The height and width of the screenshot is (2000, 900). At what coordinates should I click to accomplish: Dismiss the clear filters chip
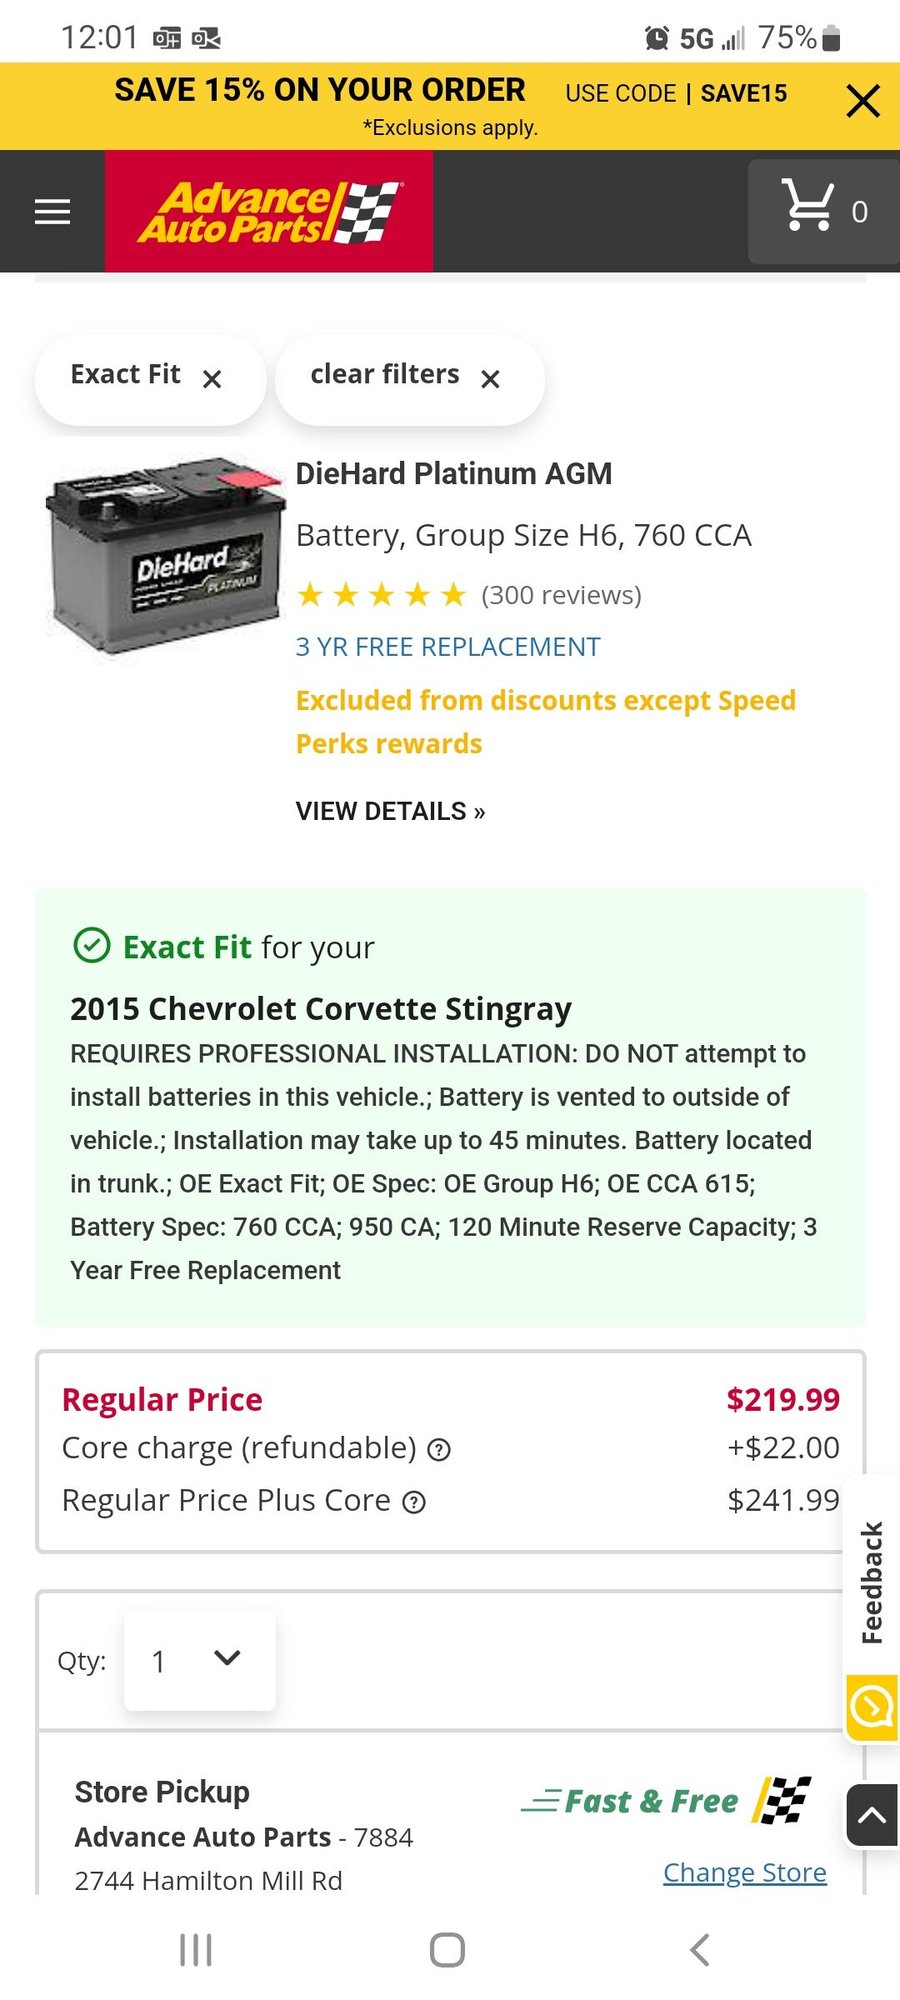click(489, 380)
